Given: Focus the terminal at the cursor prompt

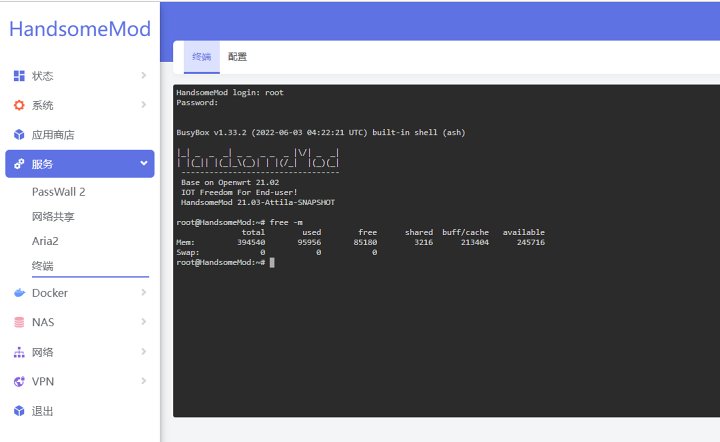Looking at the screenshot, I should (272, 263).
